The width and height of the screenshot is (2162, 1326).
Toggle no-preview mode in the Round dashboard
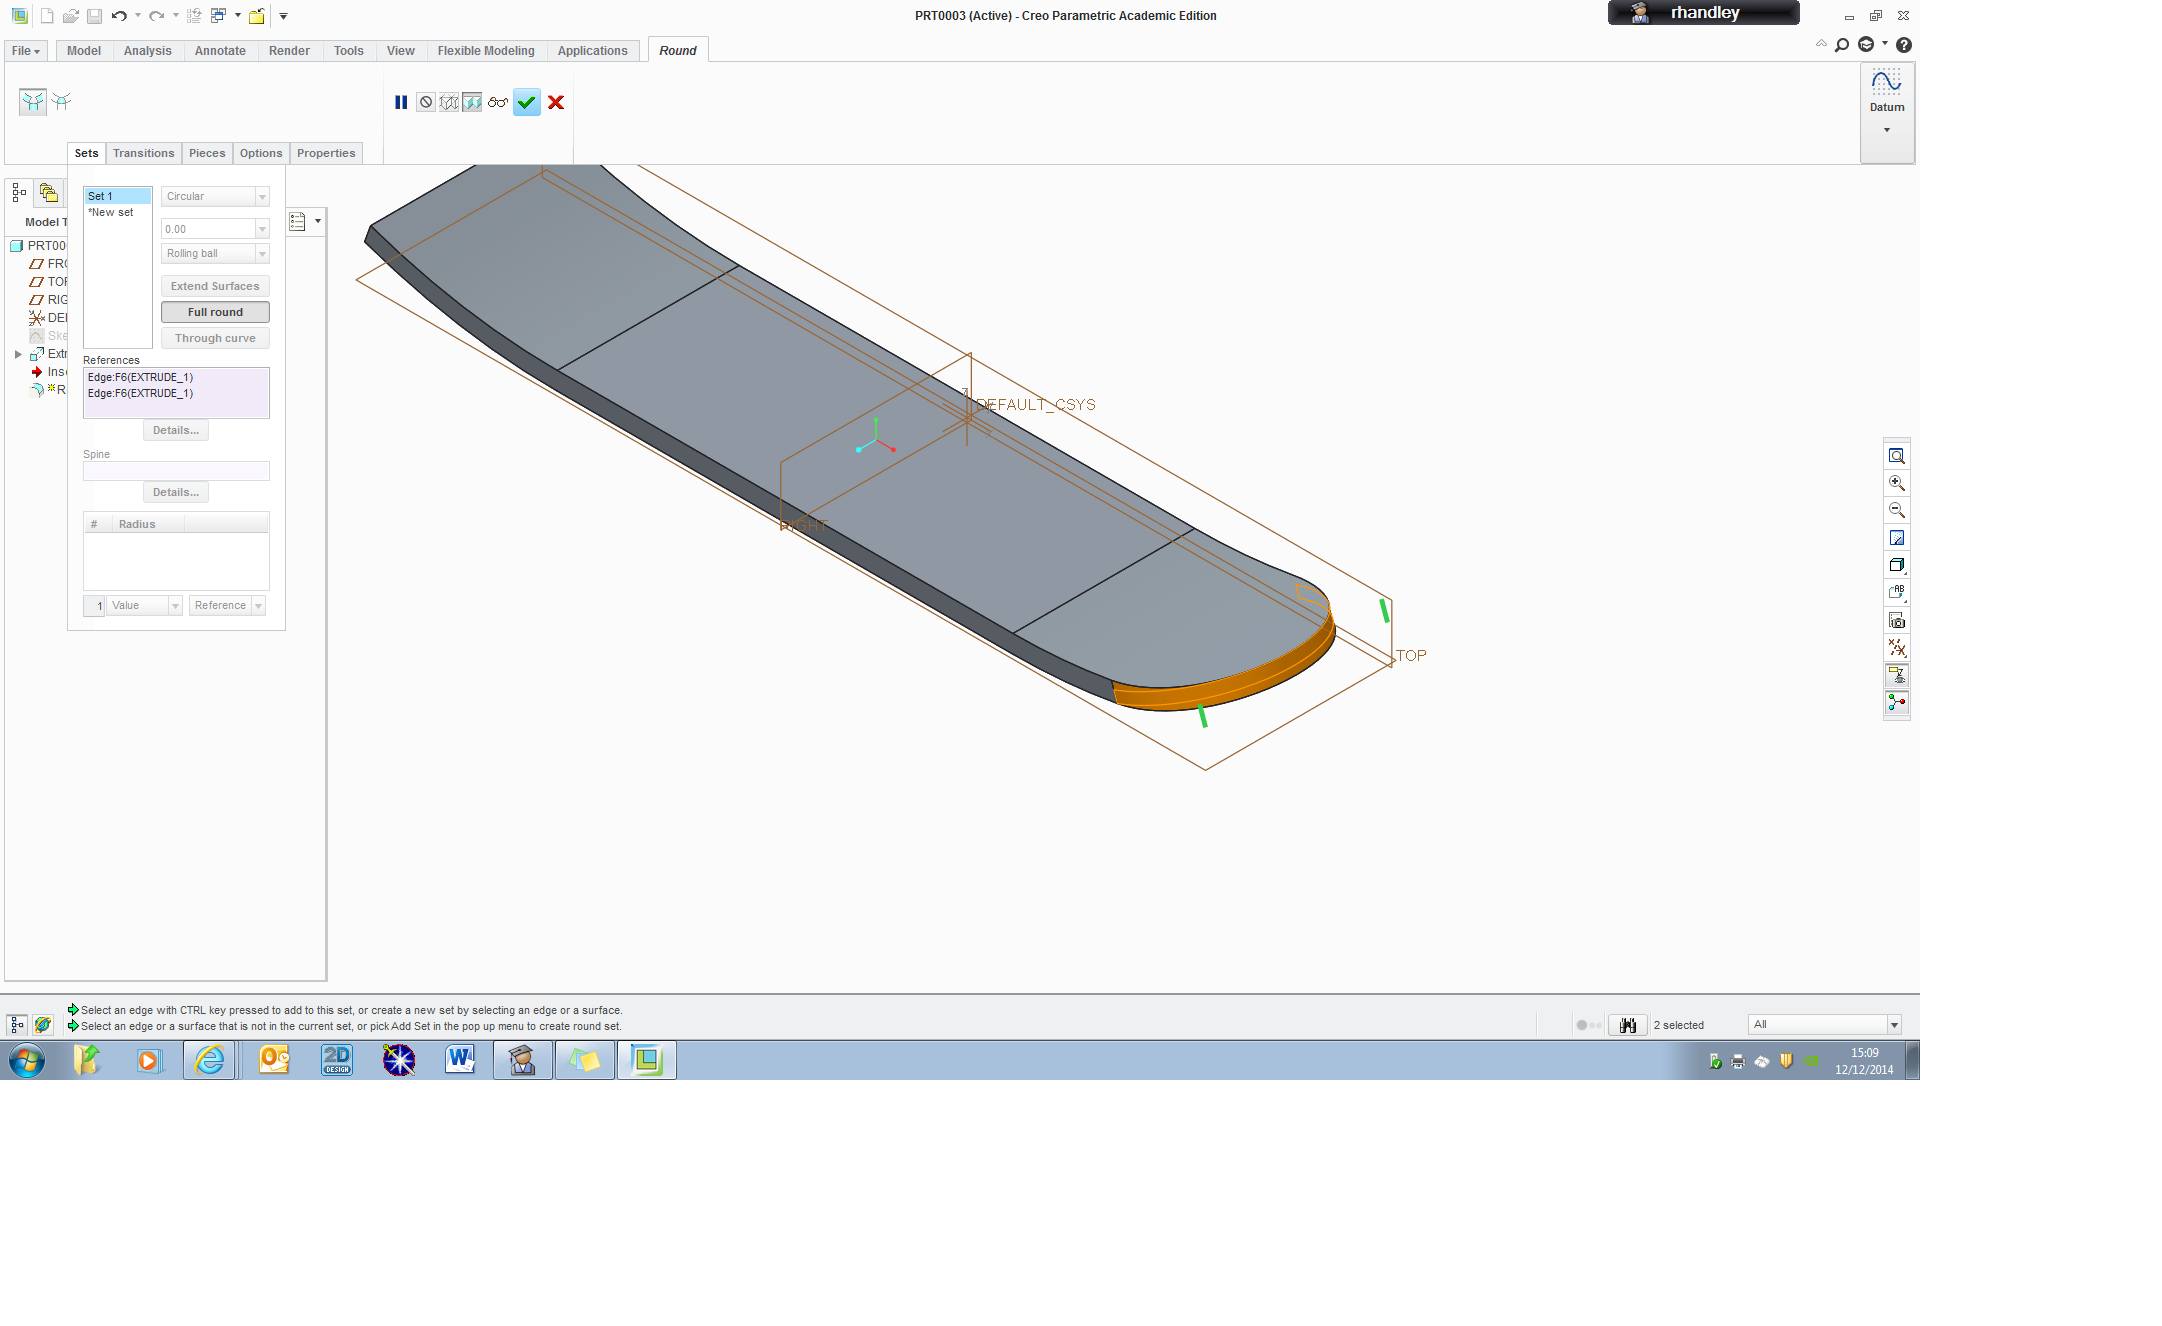pos(426,102)
